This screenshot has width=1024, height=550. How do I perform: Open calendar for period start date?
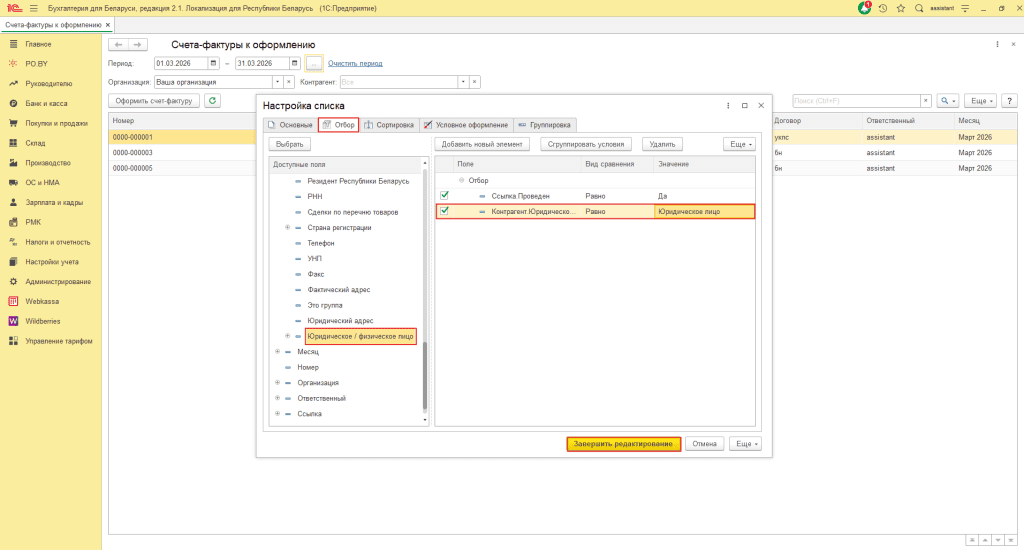213,63
